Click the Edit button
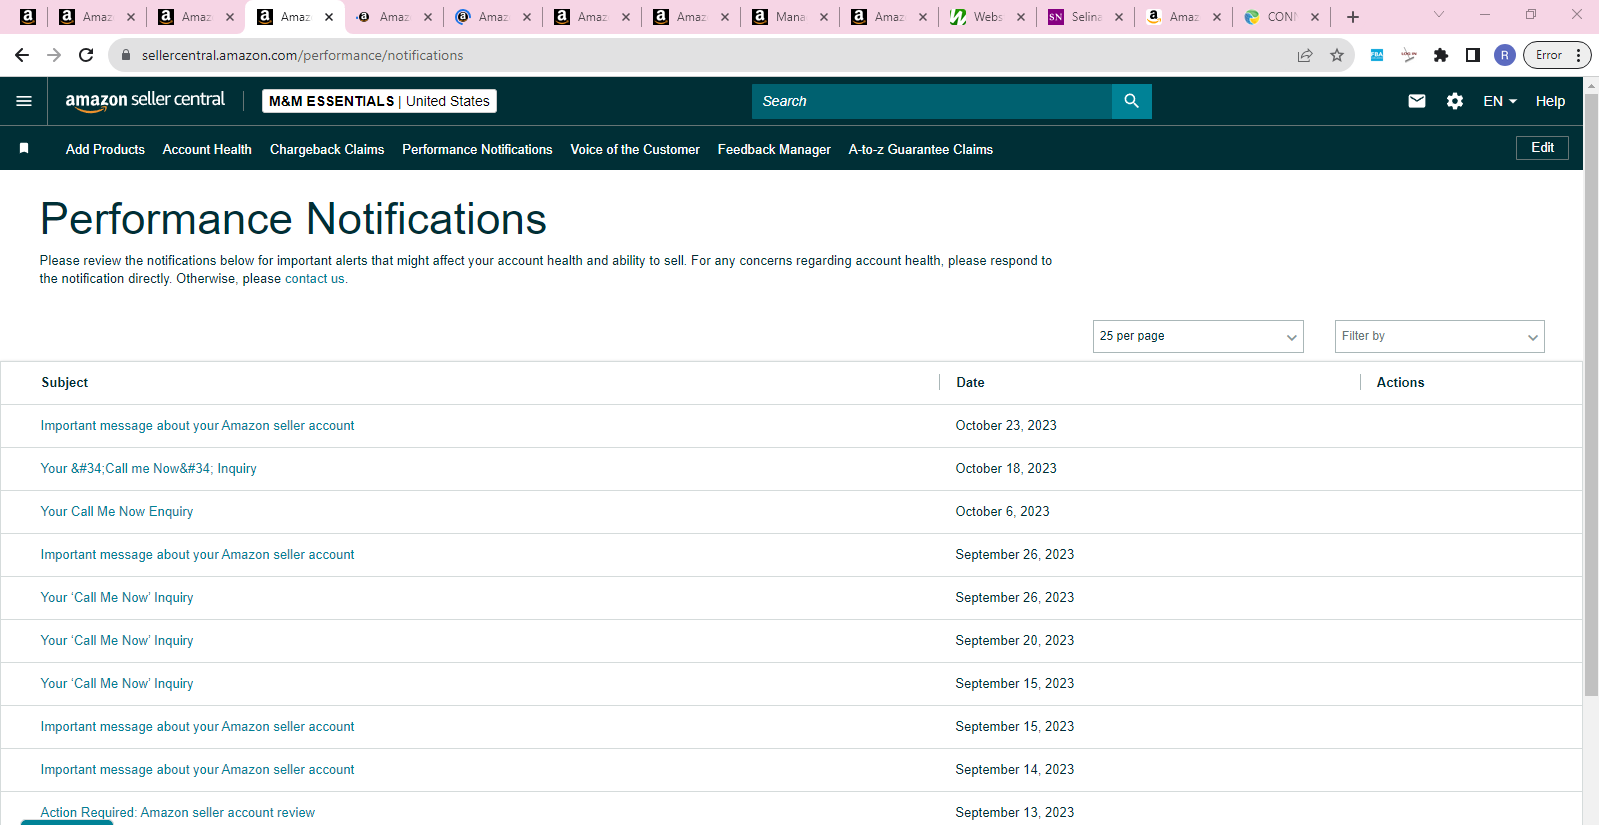This screenshot has width=1599, height=825. [x=1543, y=148]
